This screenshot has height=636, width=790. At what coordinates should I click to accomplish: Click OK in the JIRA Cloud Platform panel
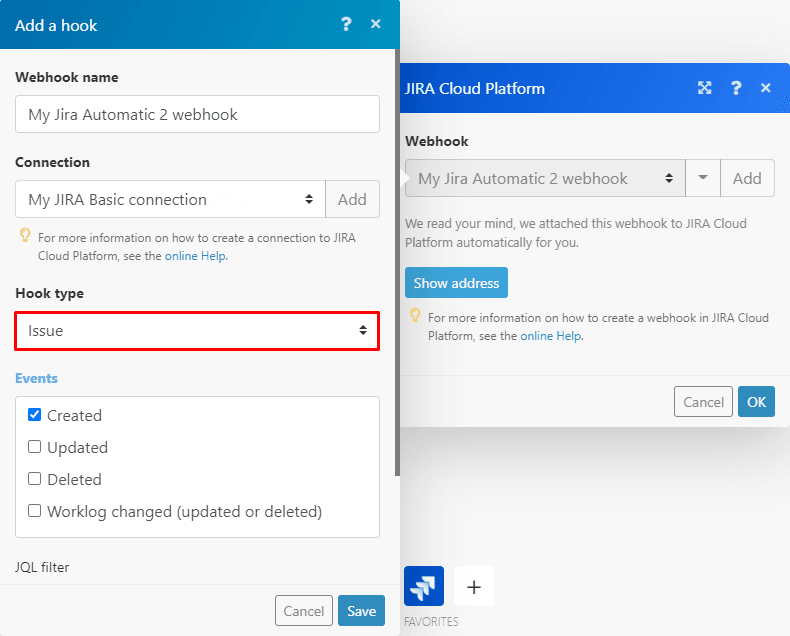756,402
